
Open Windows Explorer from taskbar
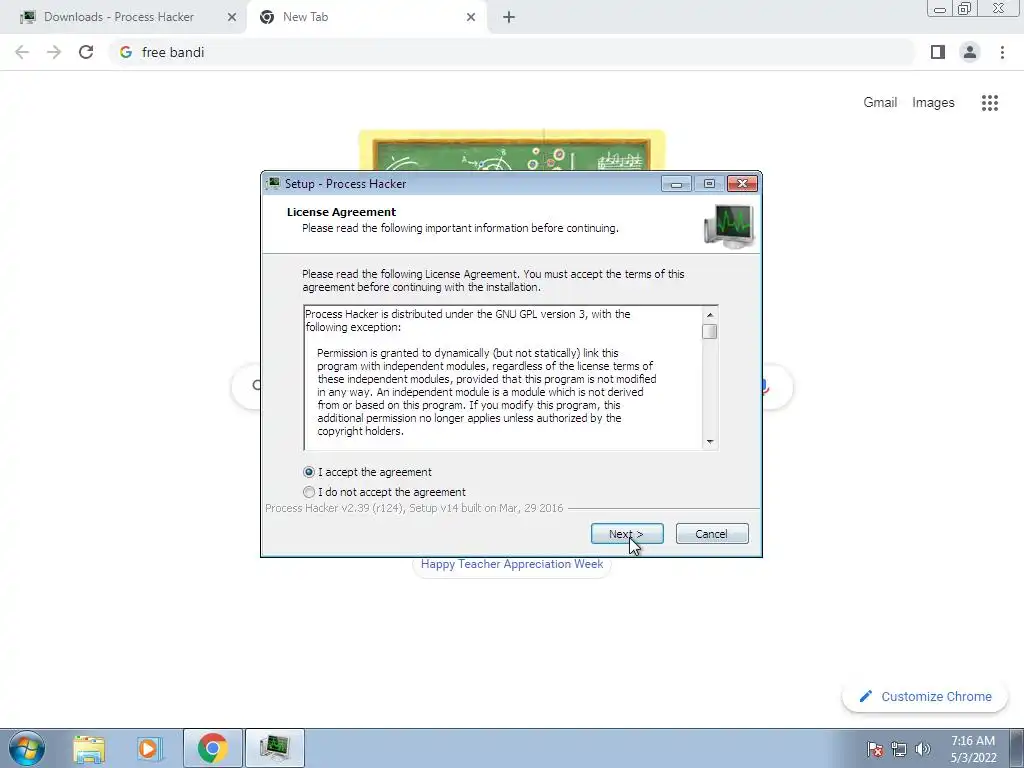tap(89, 748)
